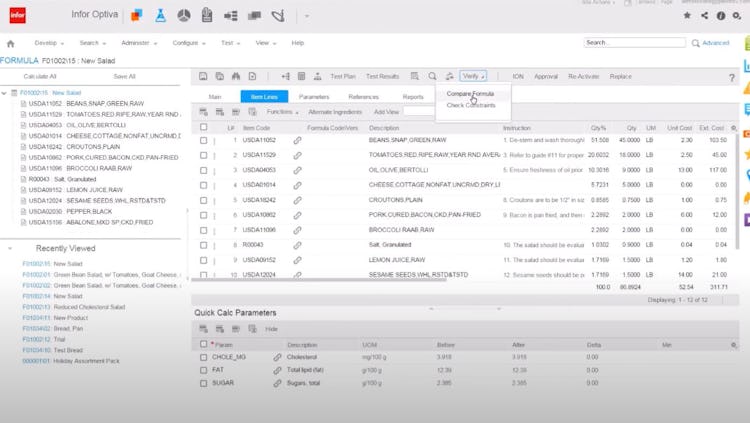Open the View dropdown menu
This screenshot has width=750, height=423.
click(265, 43)
